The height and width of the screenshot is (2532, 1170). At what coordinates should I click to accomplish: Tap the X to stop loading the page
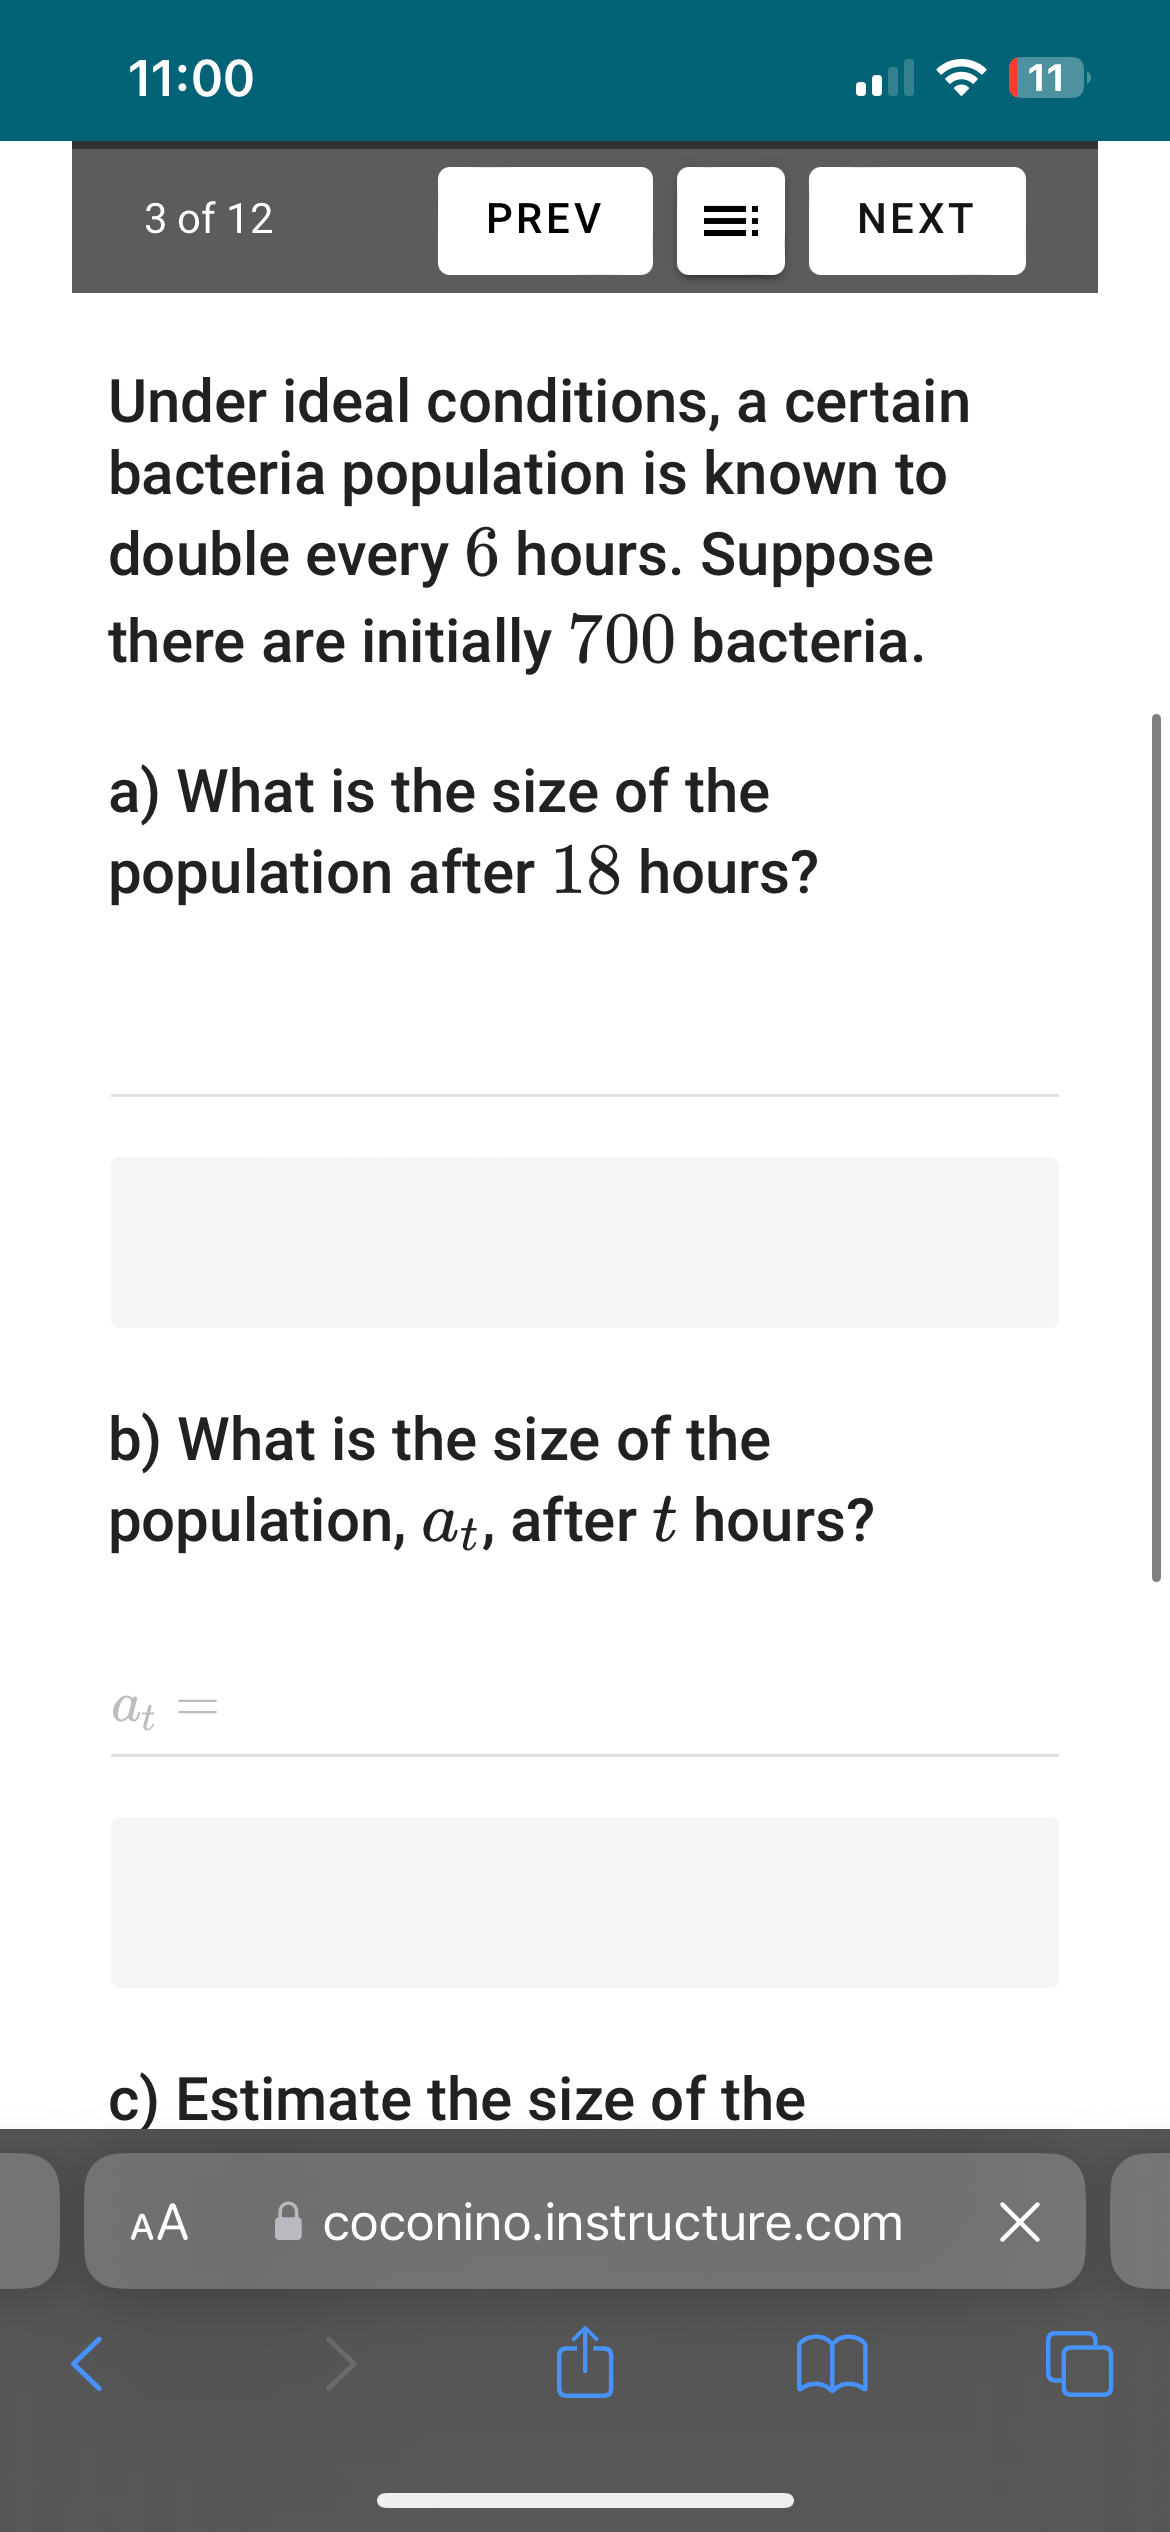(1020, 2222)
